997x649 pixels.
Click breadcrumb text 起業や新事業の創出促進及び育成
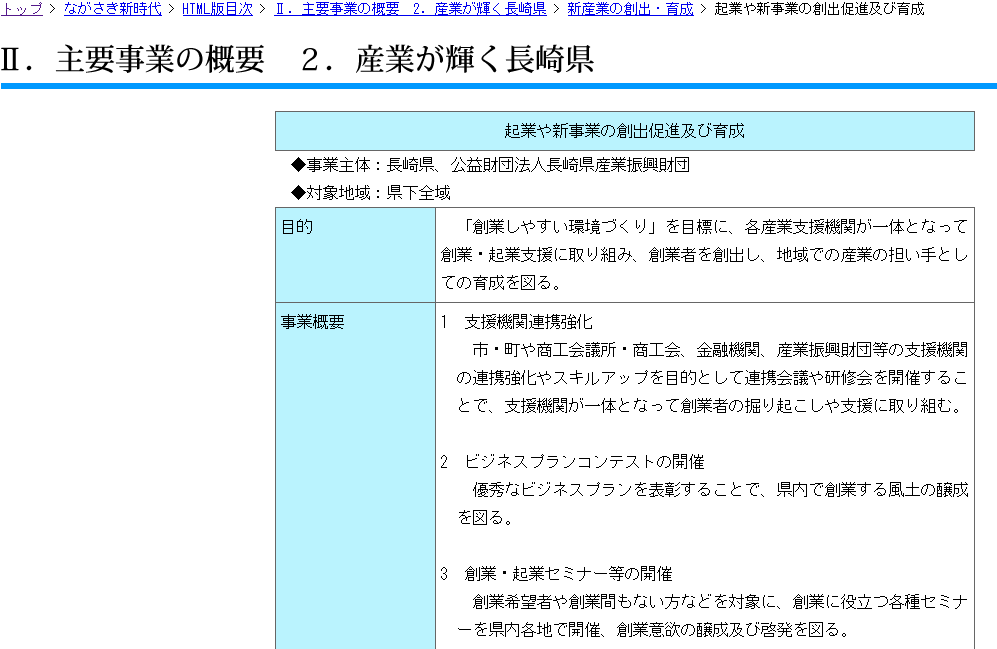click(x=819, y=9)
